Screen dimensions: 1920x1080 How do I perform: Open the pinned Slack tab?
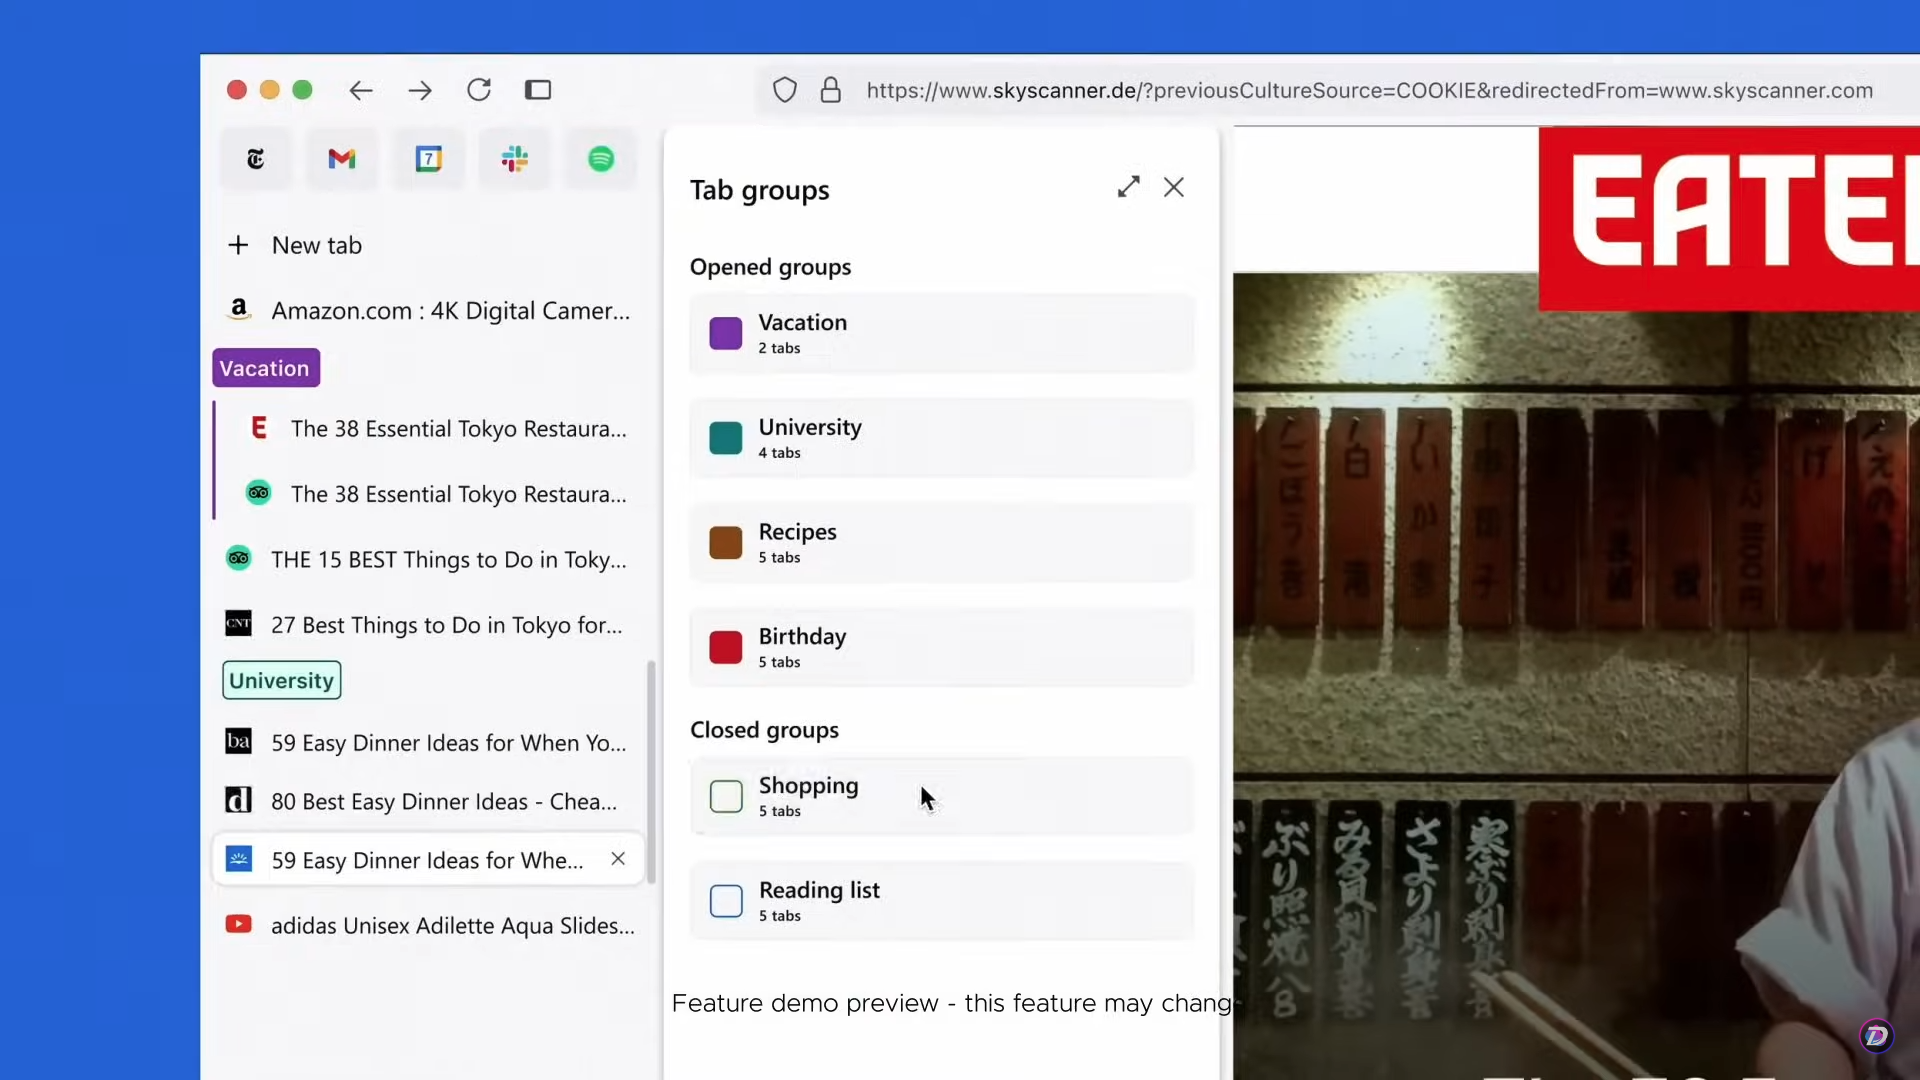point(515,159)
